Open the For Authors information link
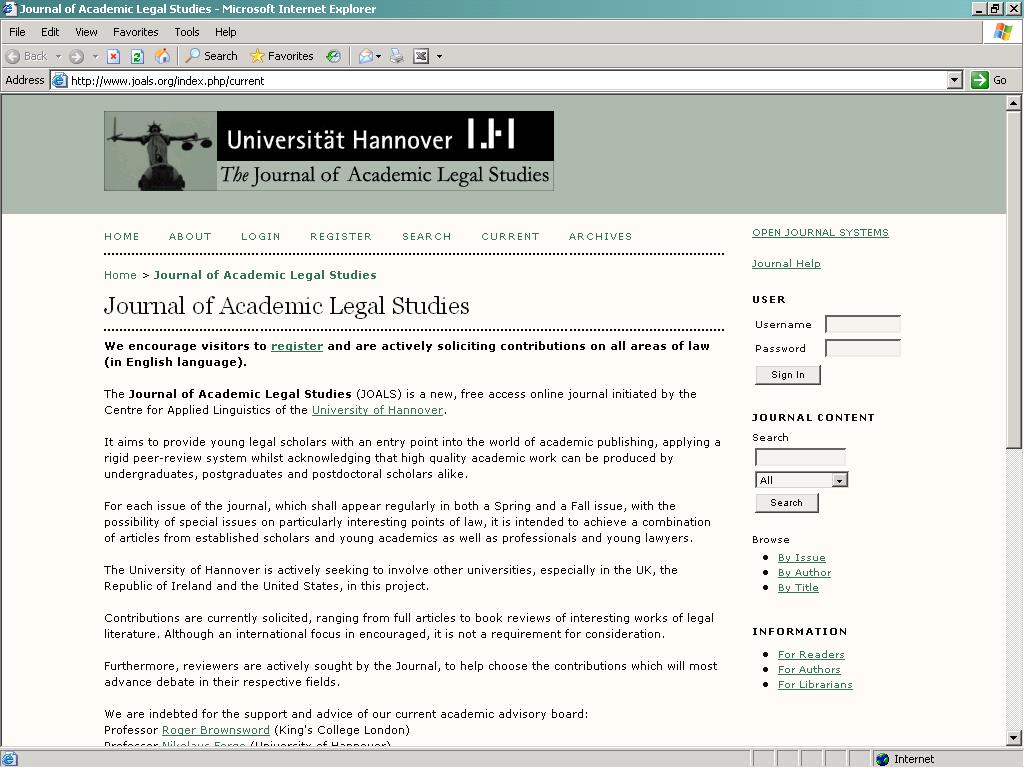The image size is (1024, 768). pyautogui.click(x=809, y=669)
